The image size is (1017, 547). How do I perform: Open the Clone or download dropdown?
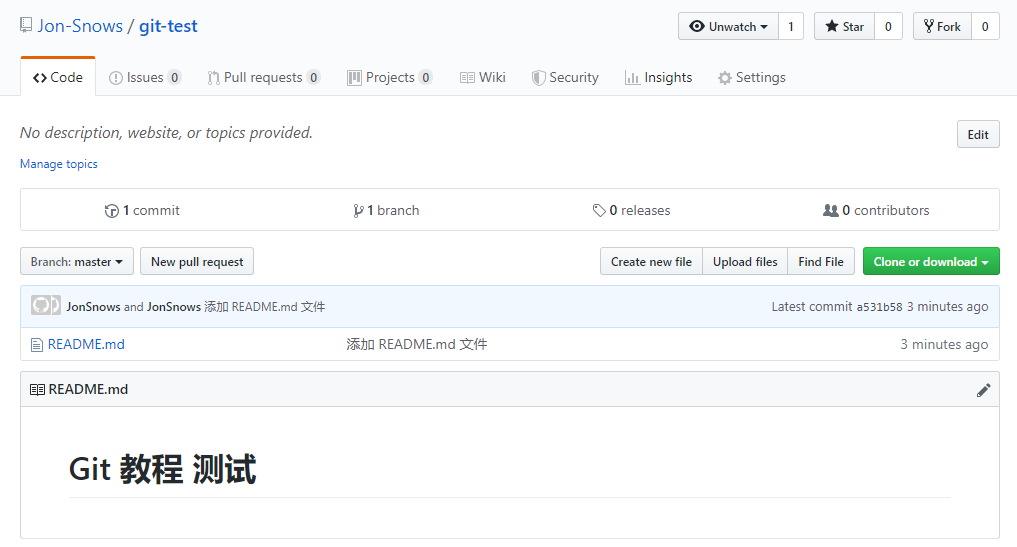(x=930, y=262)
